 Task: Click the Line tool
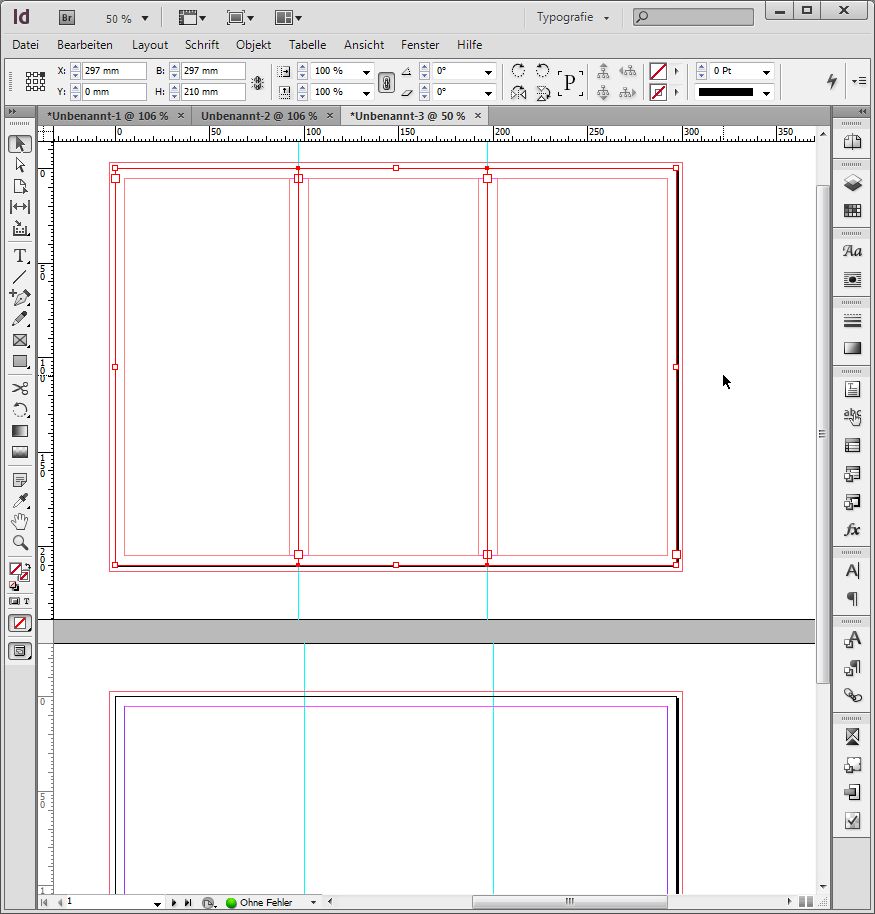(20, 277)
